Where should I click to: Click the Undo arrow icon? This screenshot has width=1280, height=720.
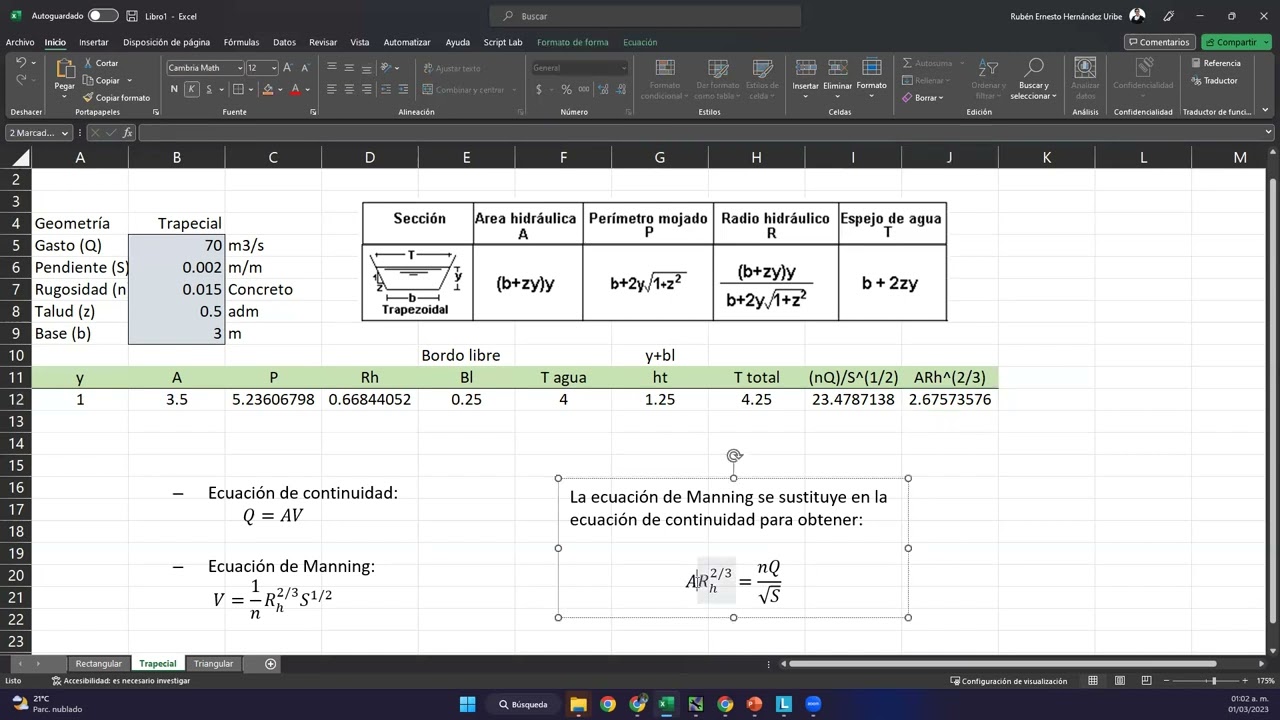pyautogui.click(x=20, y=63)
